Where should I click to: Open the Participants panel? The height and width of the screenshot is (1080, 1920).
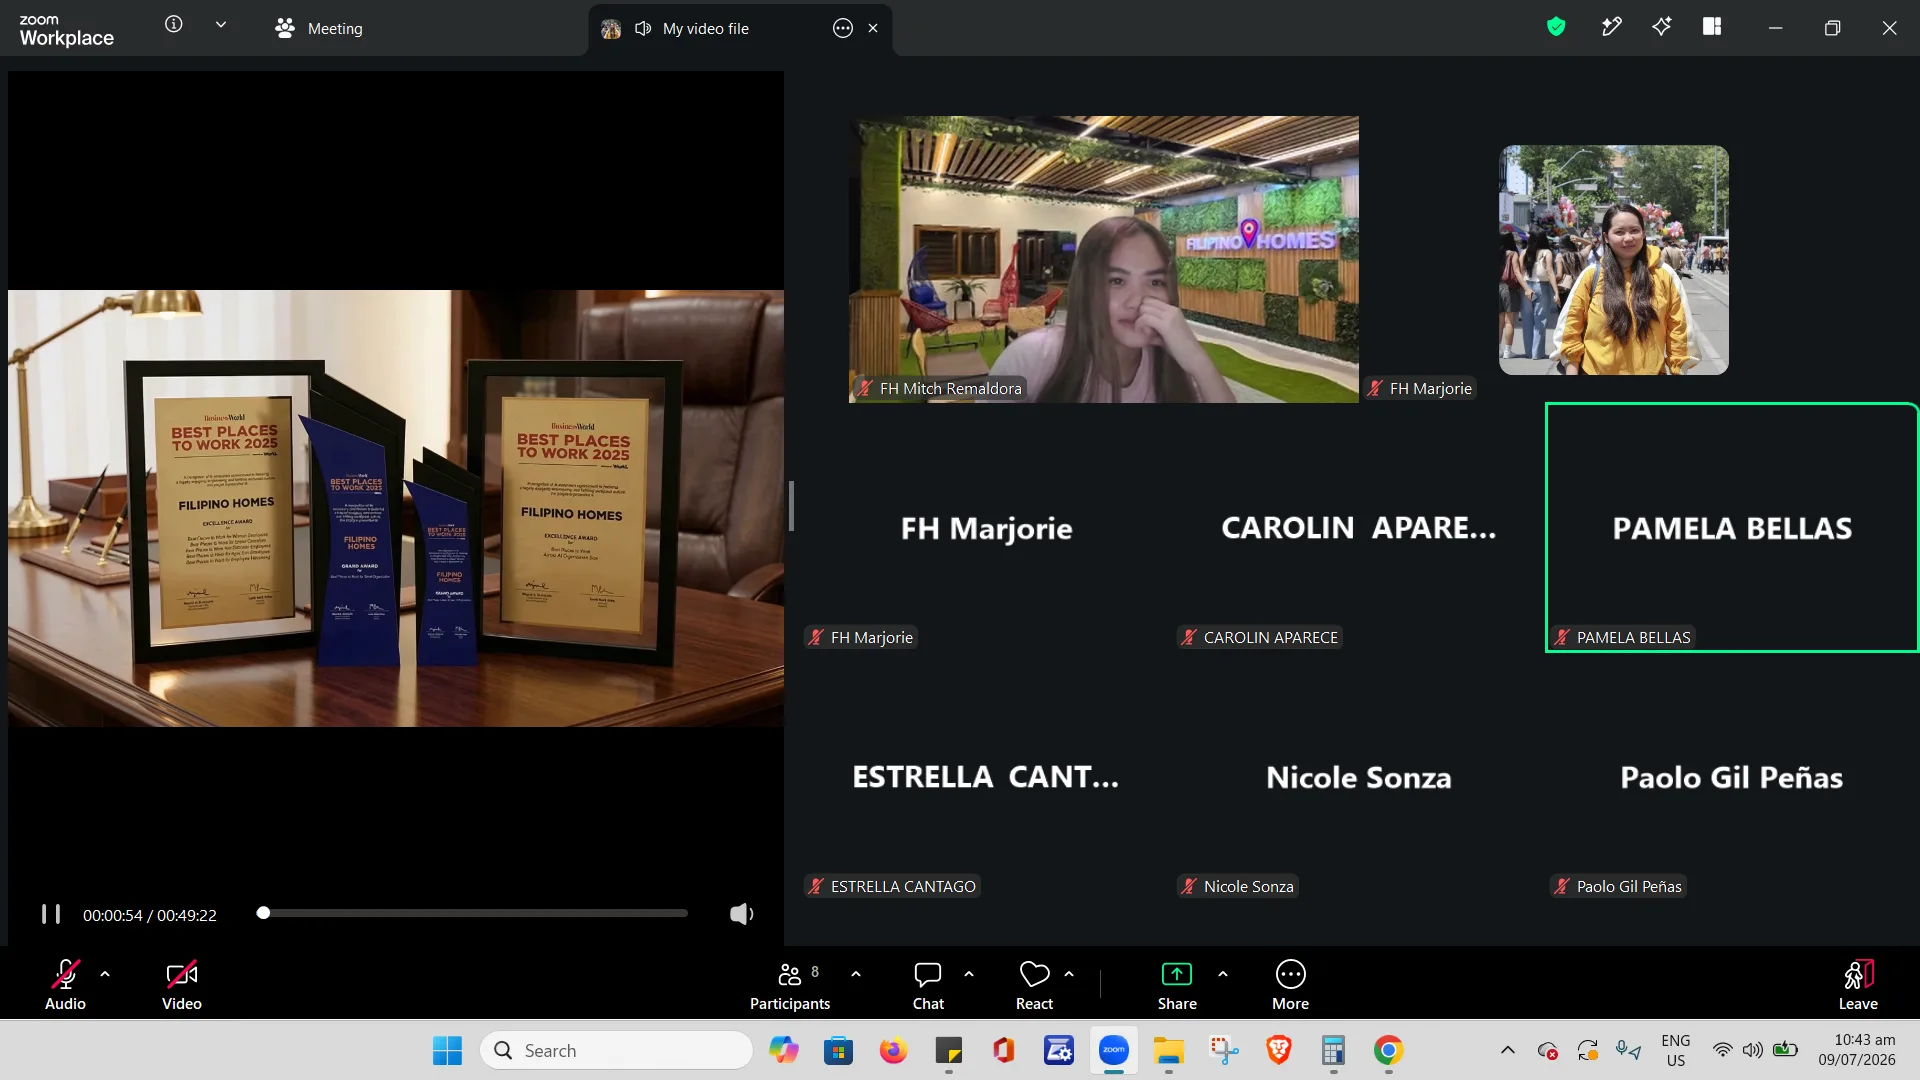pyautogui.click(x=790, y=984)
